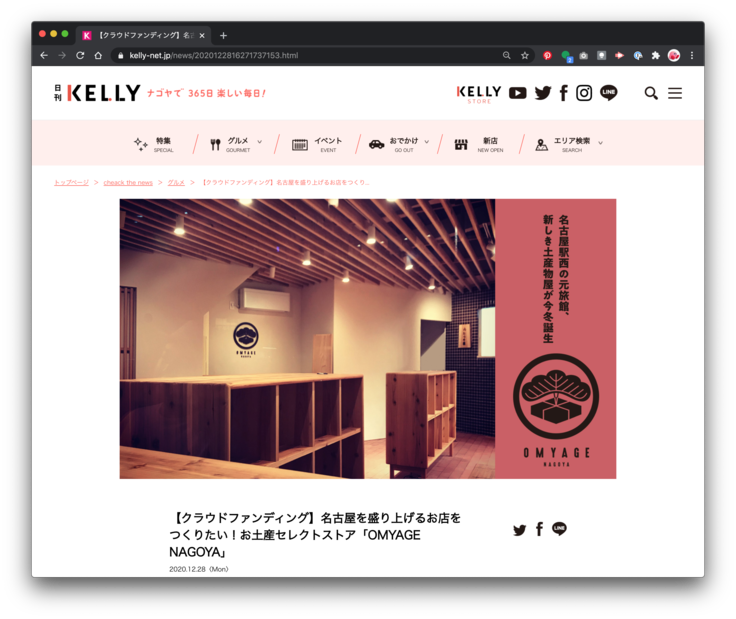Open the 特集 SPECIAL menu item
This screenshot has height=619, width=736.
(155, 144)
